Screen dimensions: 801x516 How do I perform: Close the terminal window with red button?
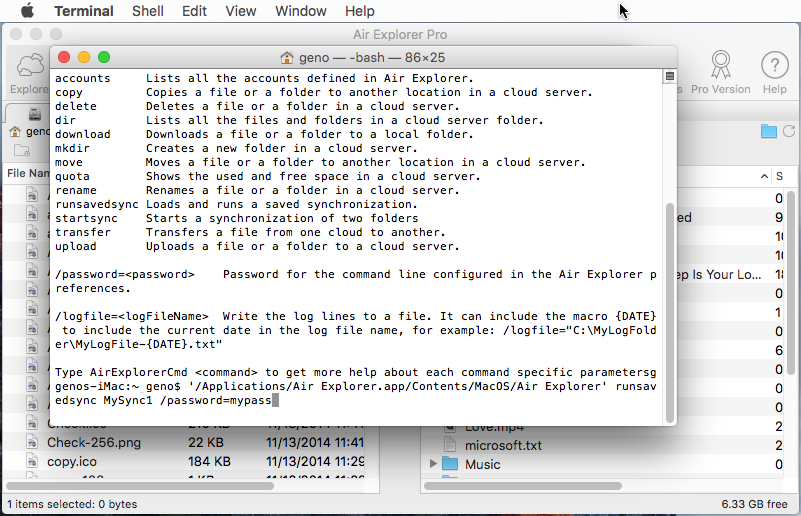64,57
